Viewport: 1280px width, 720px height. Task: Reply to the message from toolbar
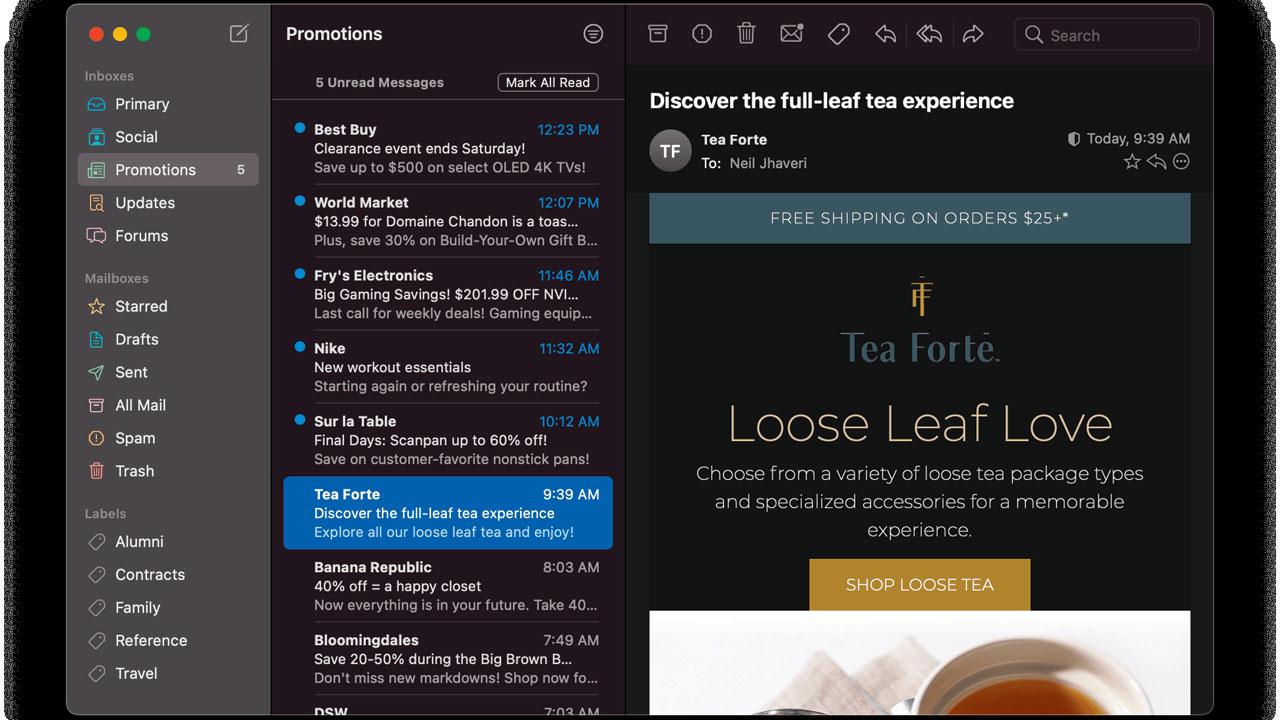point(885,35)
